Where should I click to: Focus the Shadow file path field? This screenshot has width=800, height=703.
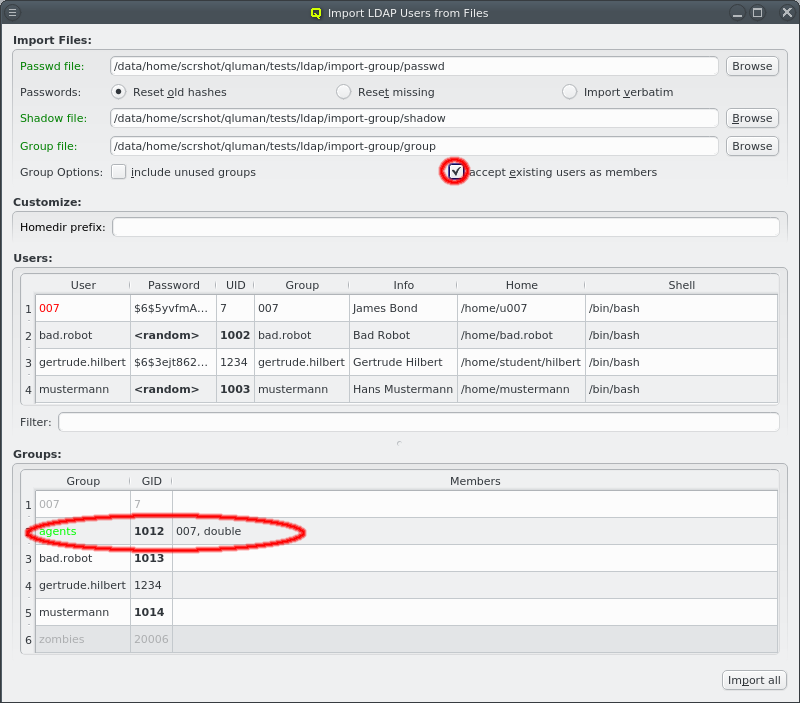[414, 118]
